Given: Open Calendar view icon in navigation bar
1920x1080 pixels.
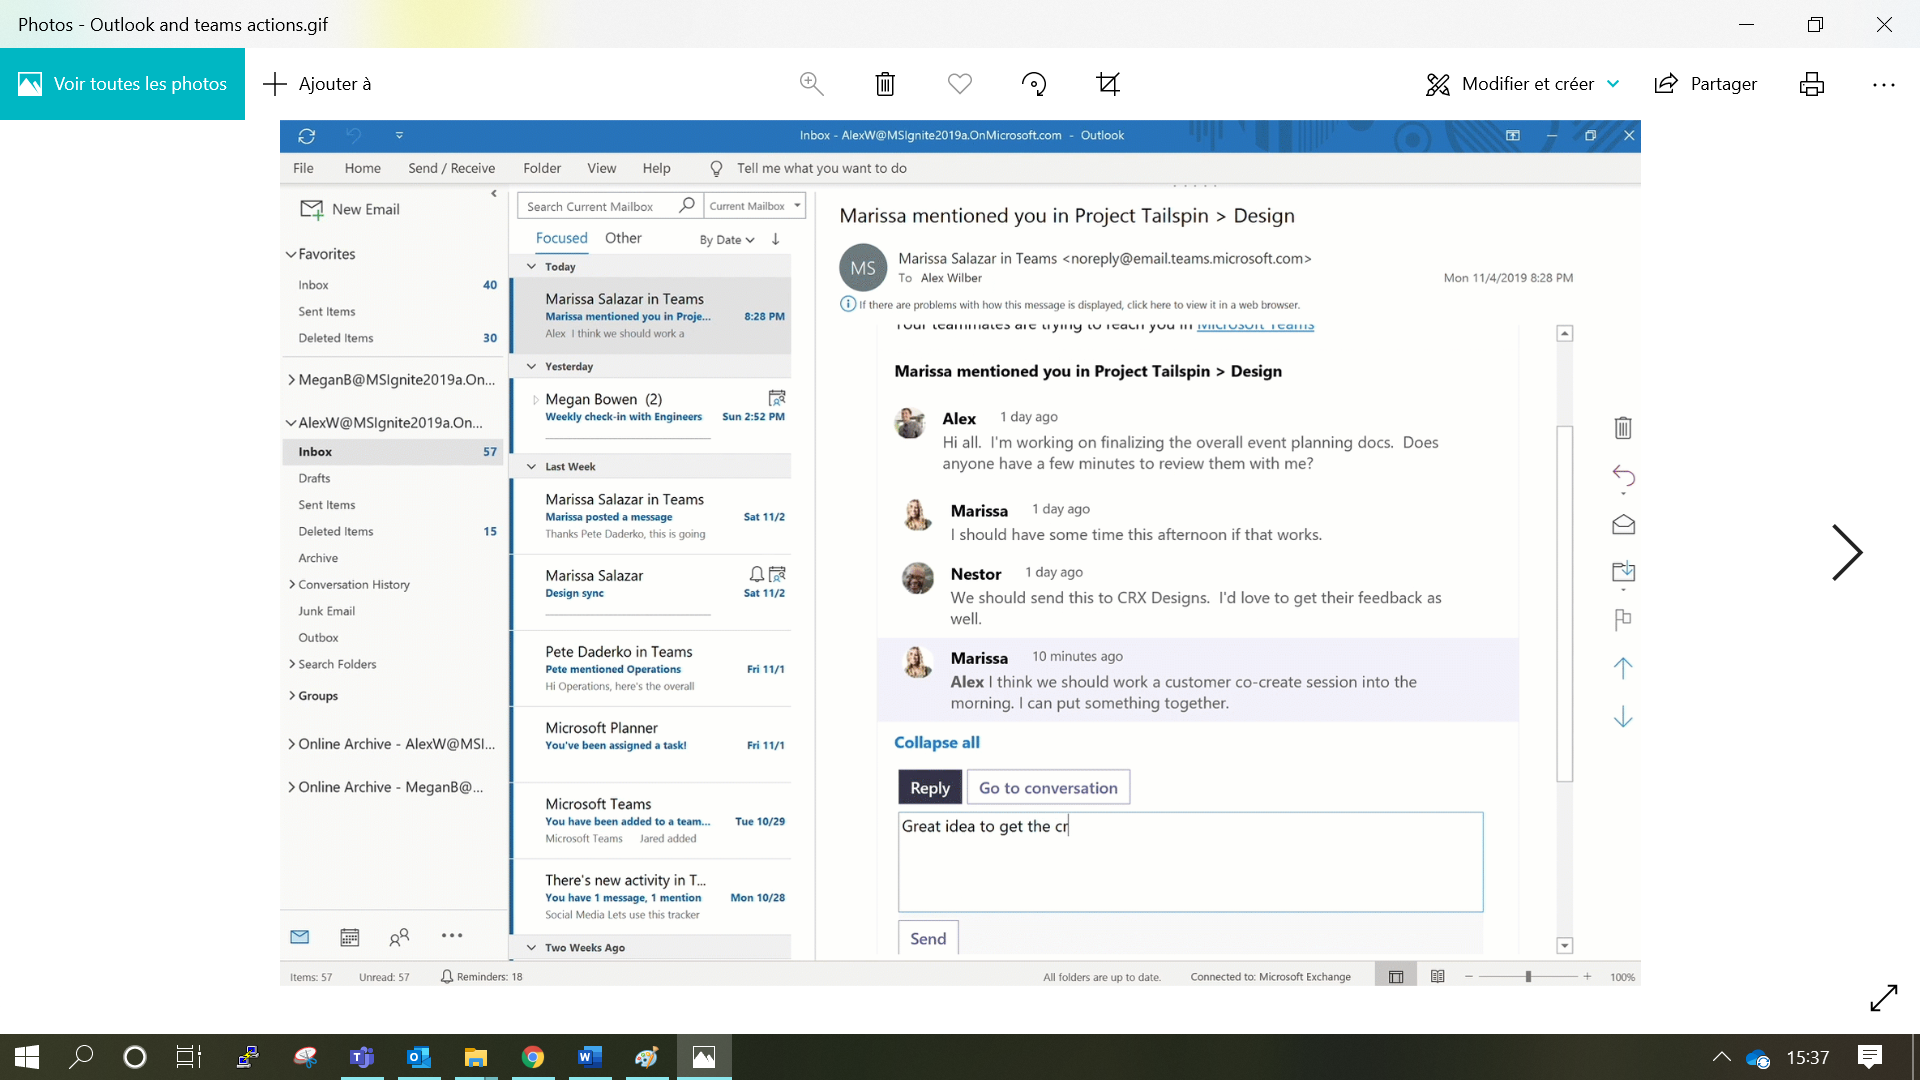Looking at the screenshot, I should point(349,937).
